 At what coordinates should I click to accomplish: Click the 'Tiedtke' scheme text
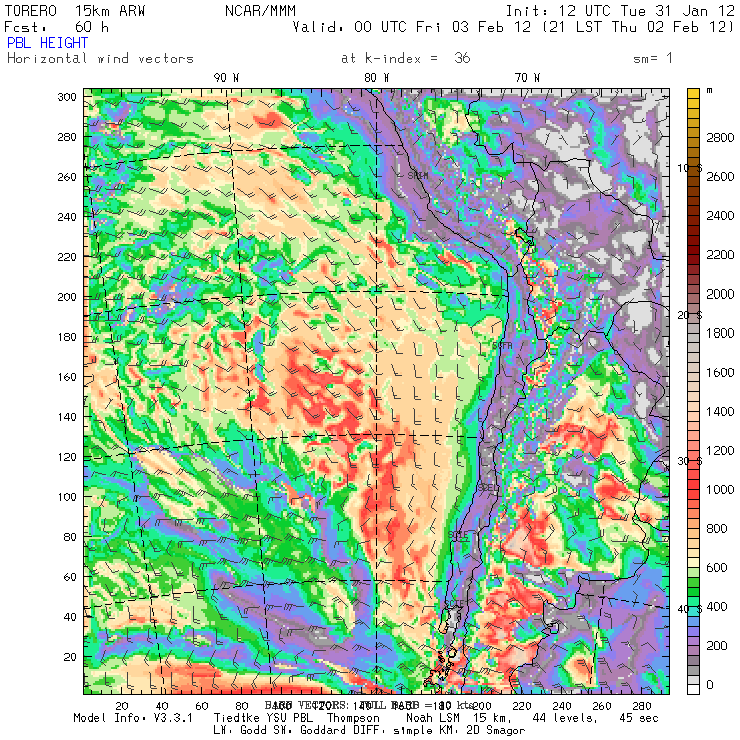pos(236,718)
